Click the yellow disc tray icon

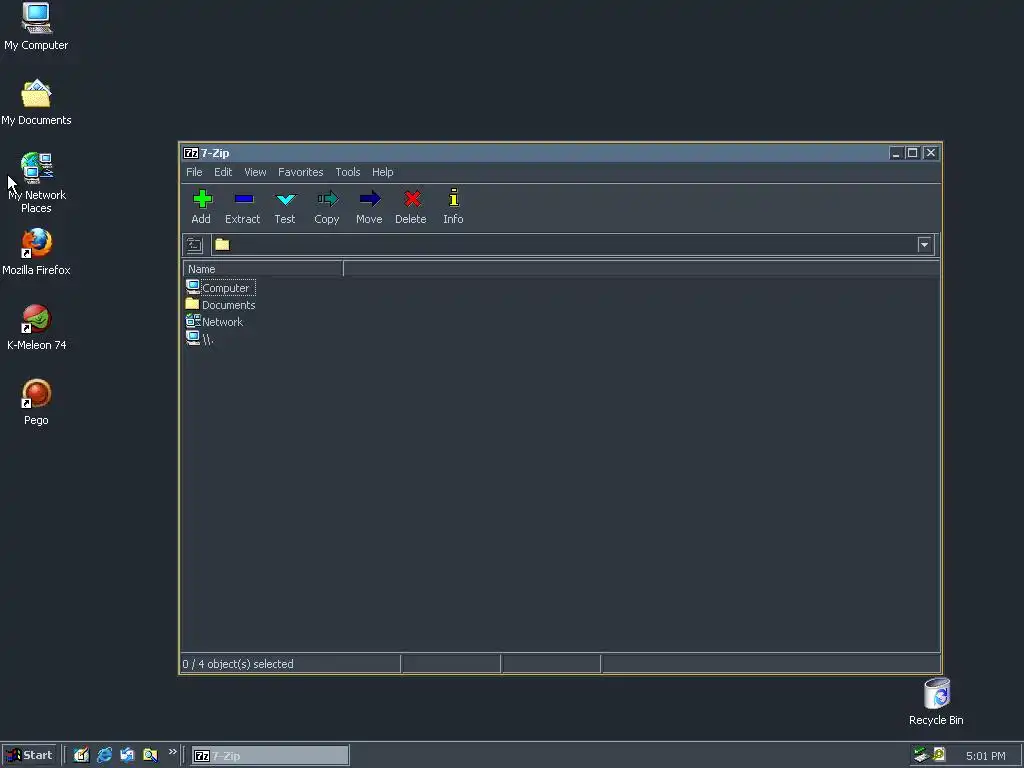coord(939,755)
